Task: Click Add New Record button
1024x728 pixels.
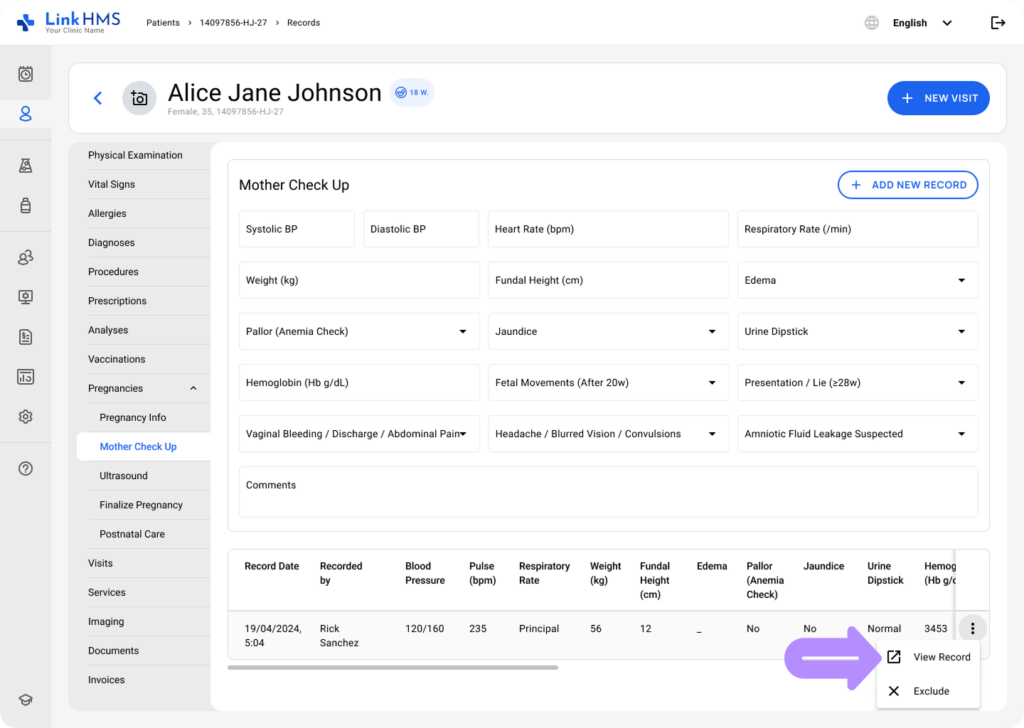Action: click(907, 185)
